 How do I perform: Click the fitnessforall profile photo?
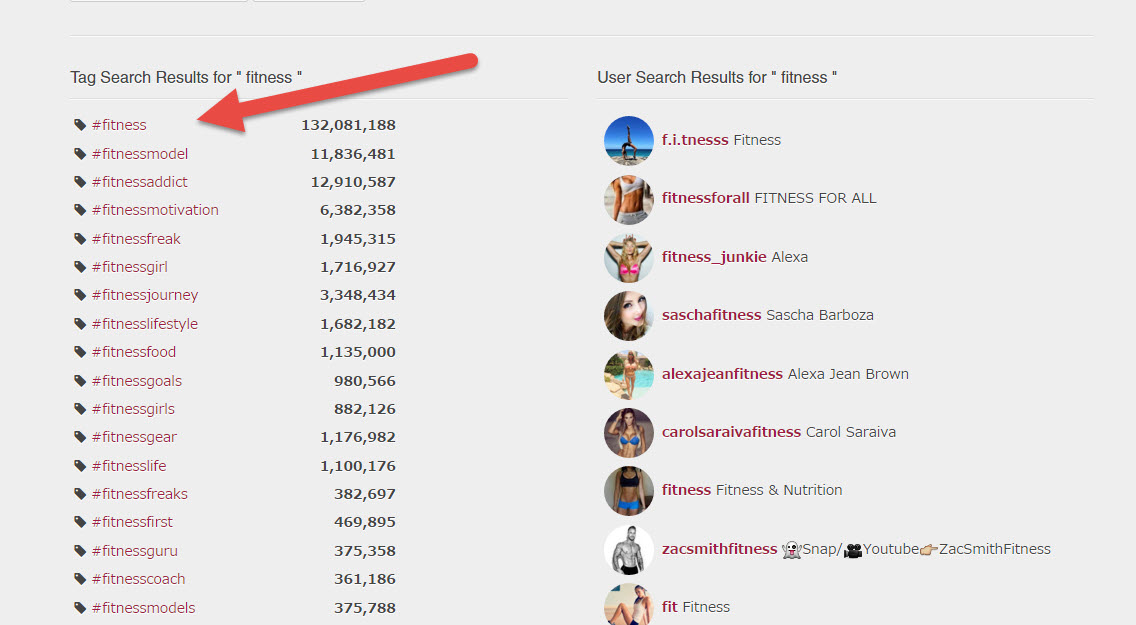pos(628,199)
